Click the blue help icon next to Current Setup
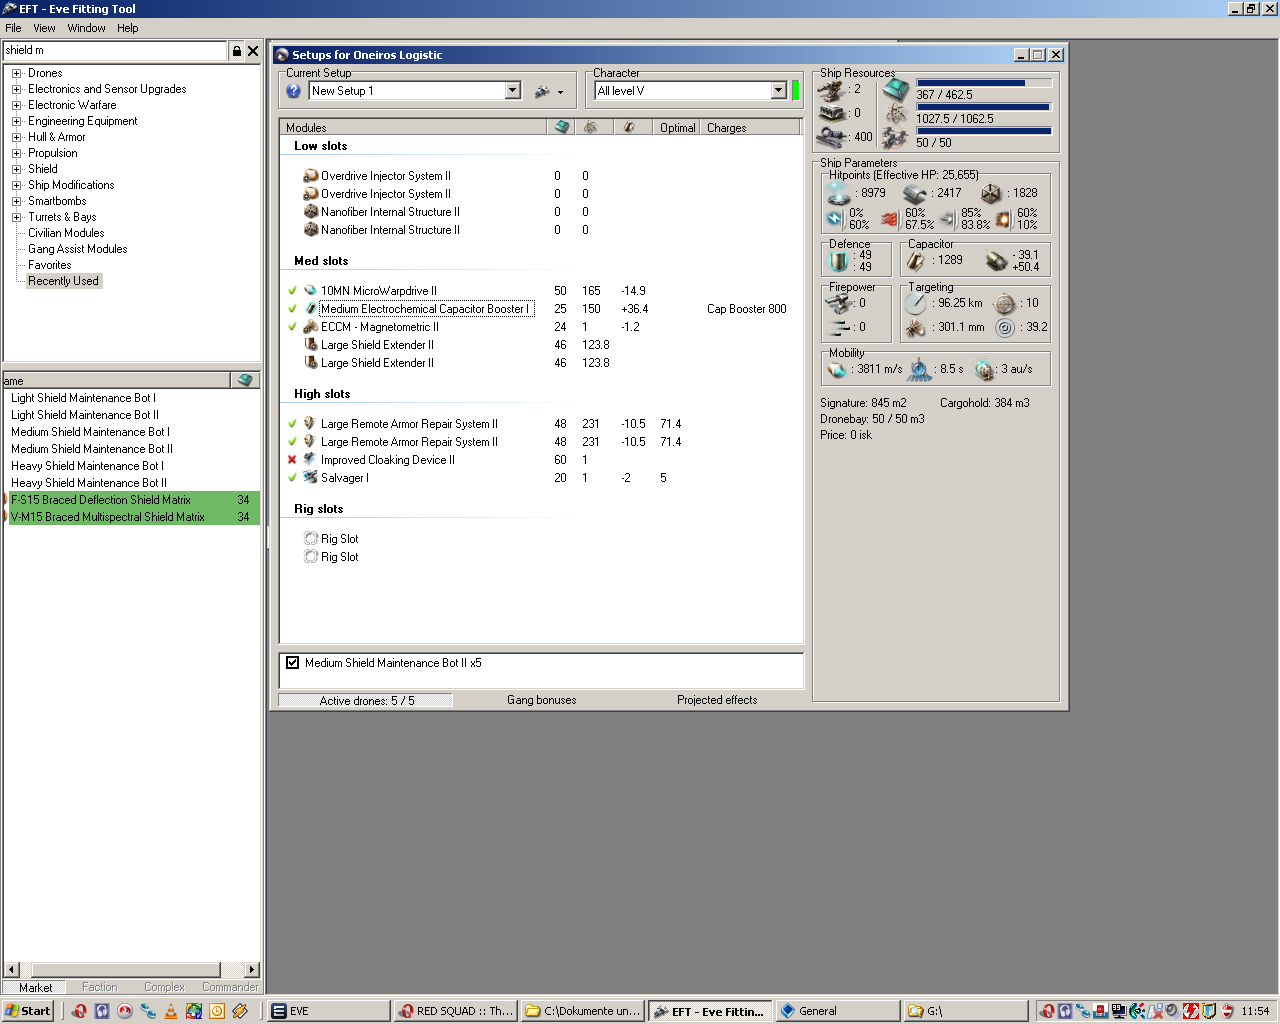 [x=294, y=91]
